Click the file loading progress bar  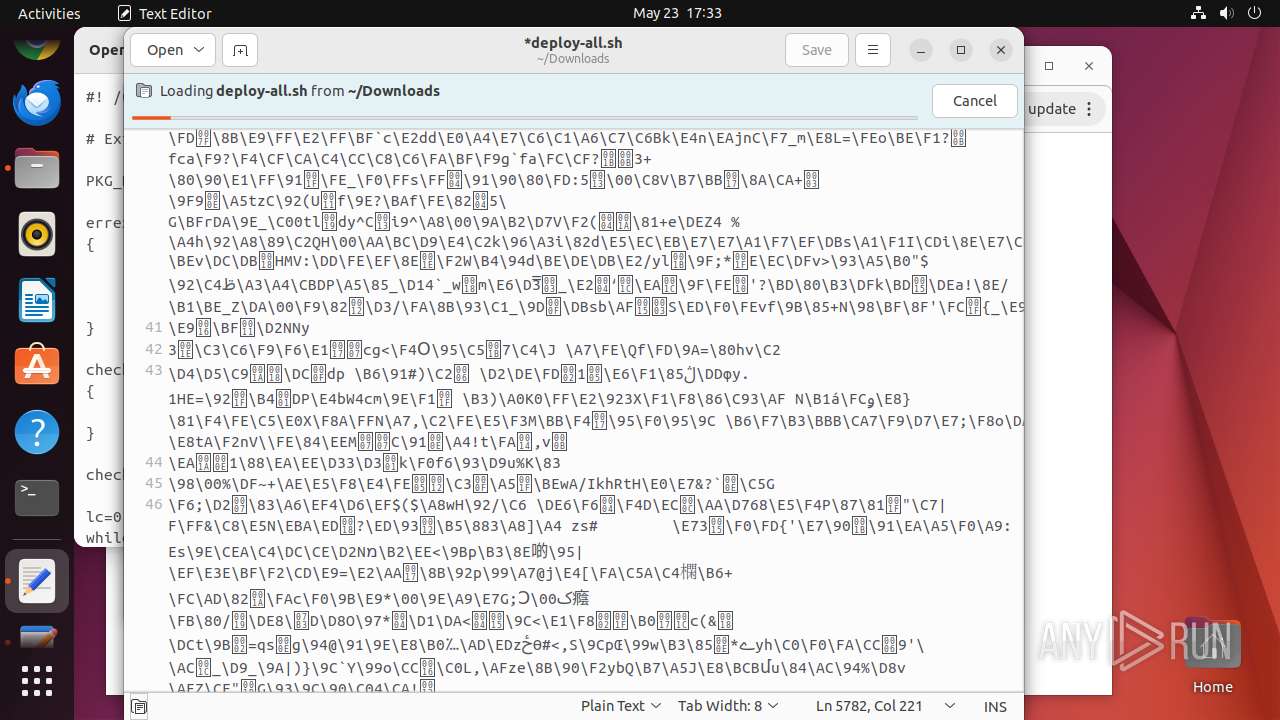[x=524, y=118]
